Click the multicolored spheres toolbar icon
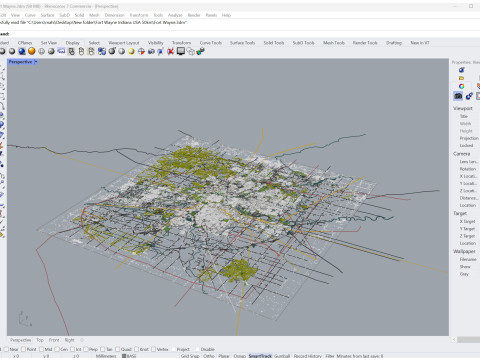The height and width of the screenshot is (360, 480). [200, 51]
